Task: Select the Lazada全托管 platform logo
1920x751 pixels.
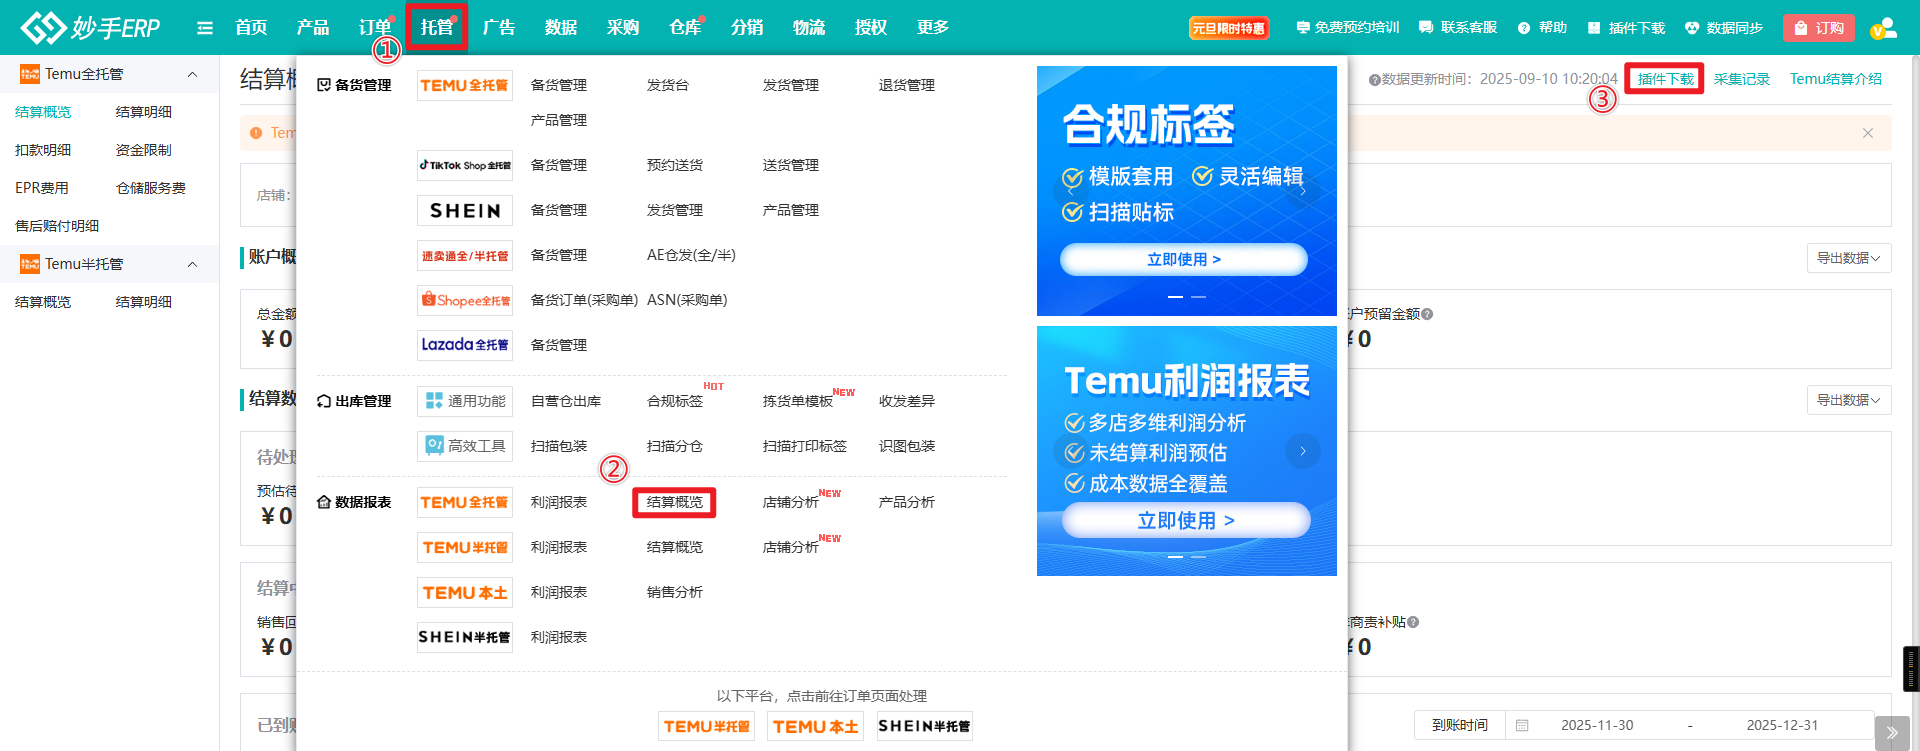Action: tap(465, 345)
